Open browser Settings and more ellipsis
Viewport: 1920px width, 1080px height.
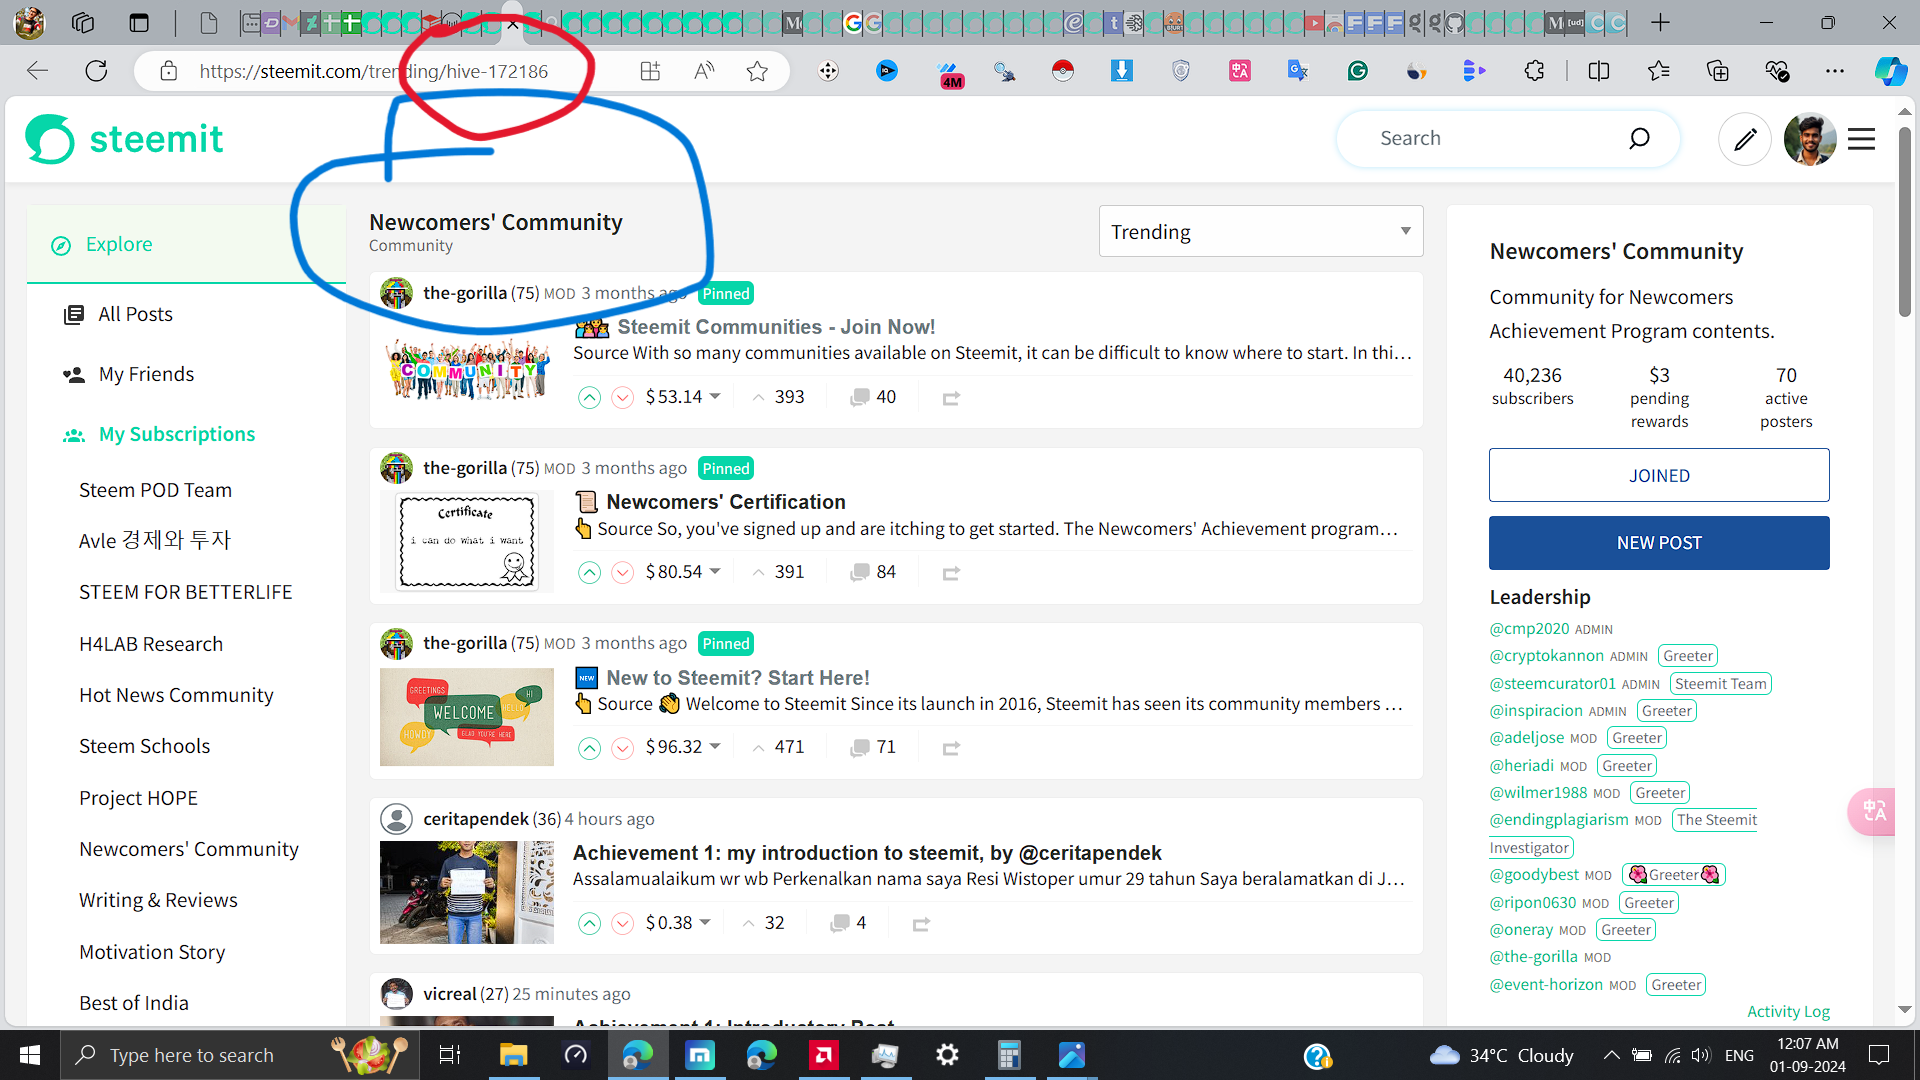coord(1834,71)
